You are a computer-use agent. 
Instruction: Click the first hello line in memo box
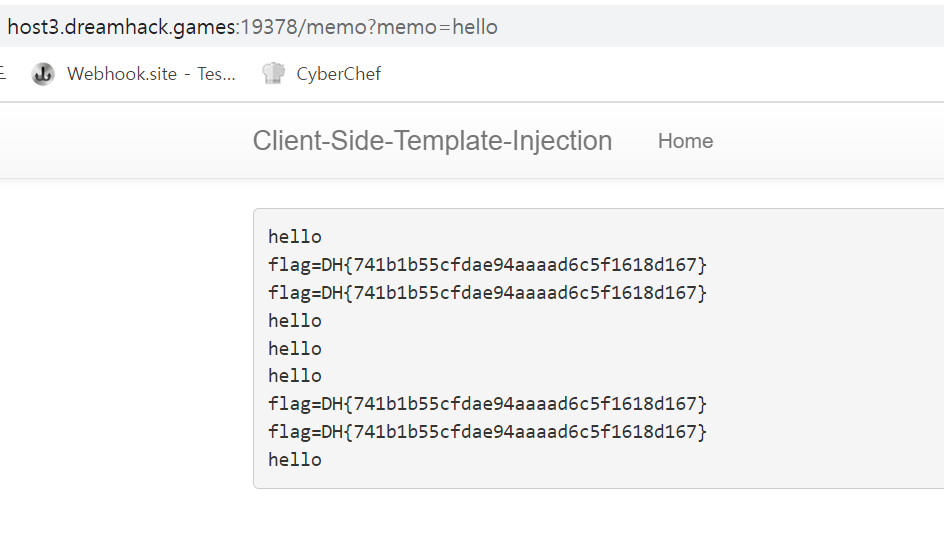pyautogui.click(x=295, y=237)
